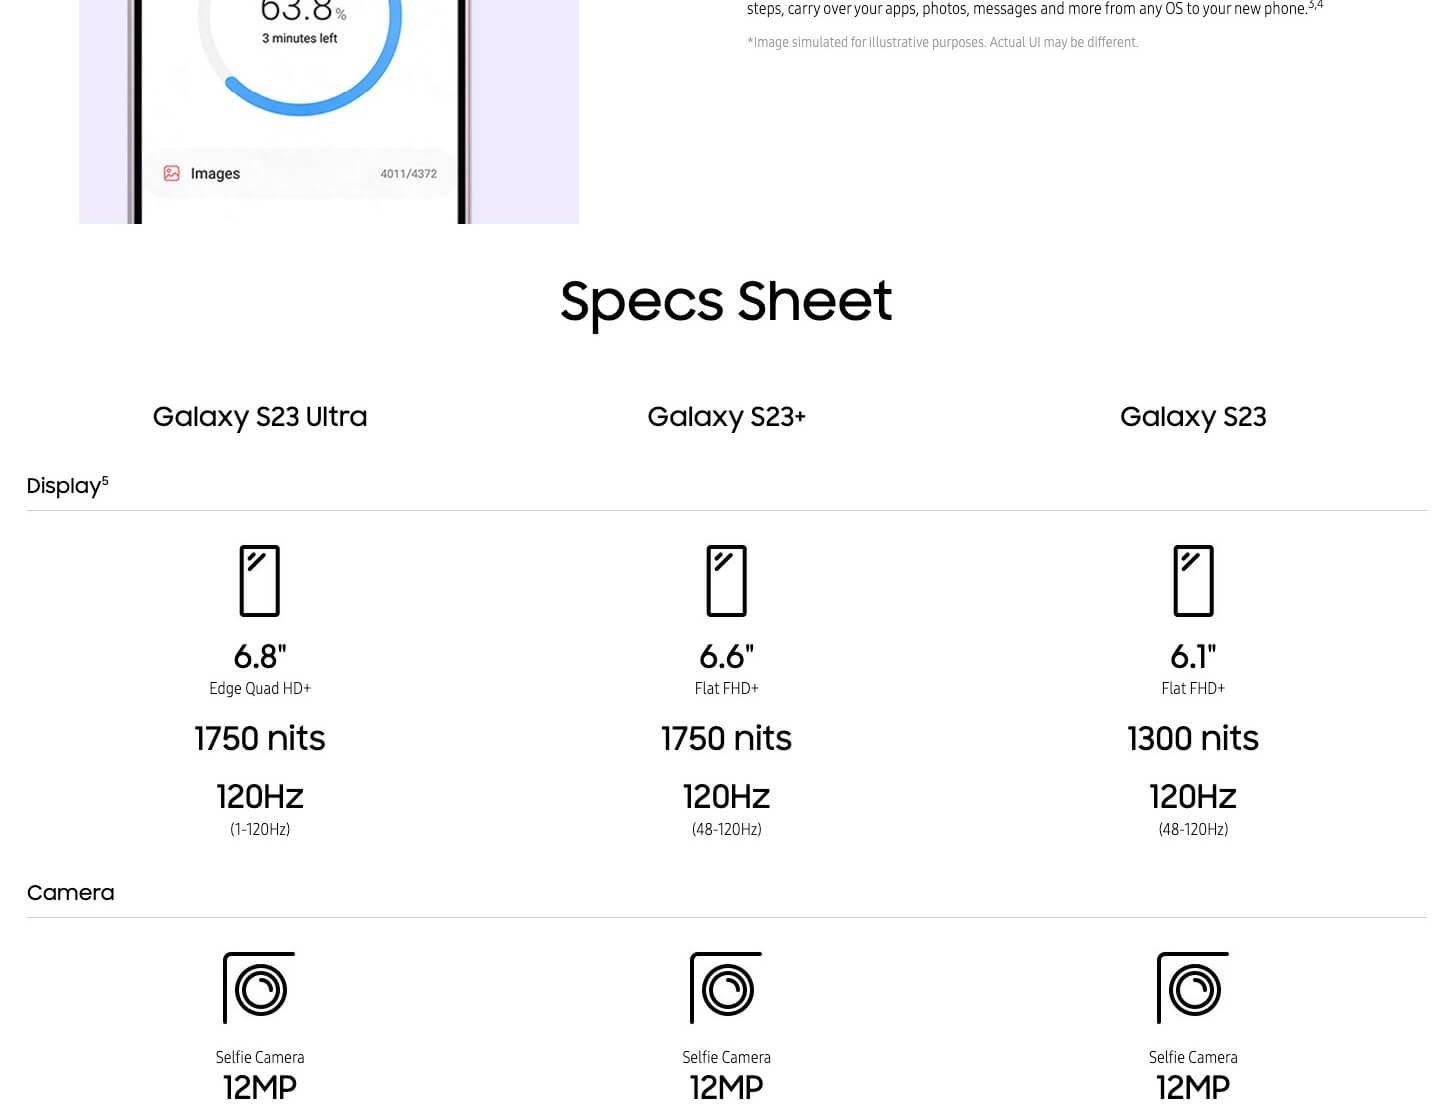Screen dimensions: 1454x1106
Task: Click the Galaxy S23 display phone icon
Action: point(1193,581)
